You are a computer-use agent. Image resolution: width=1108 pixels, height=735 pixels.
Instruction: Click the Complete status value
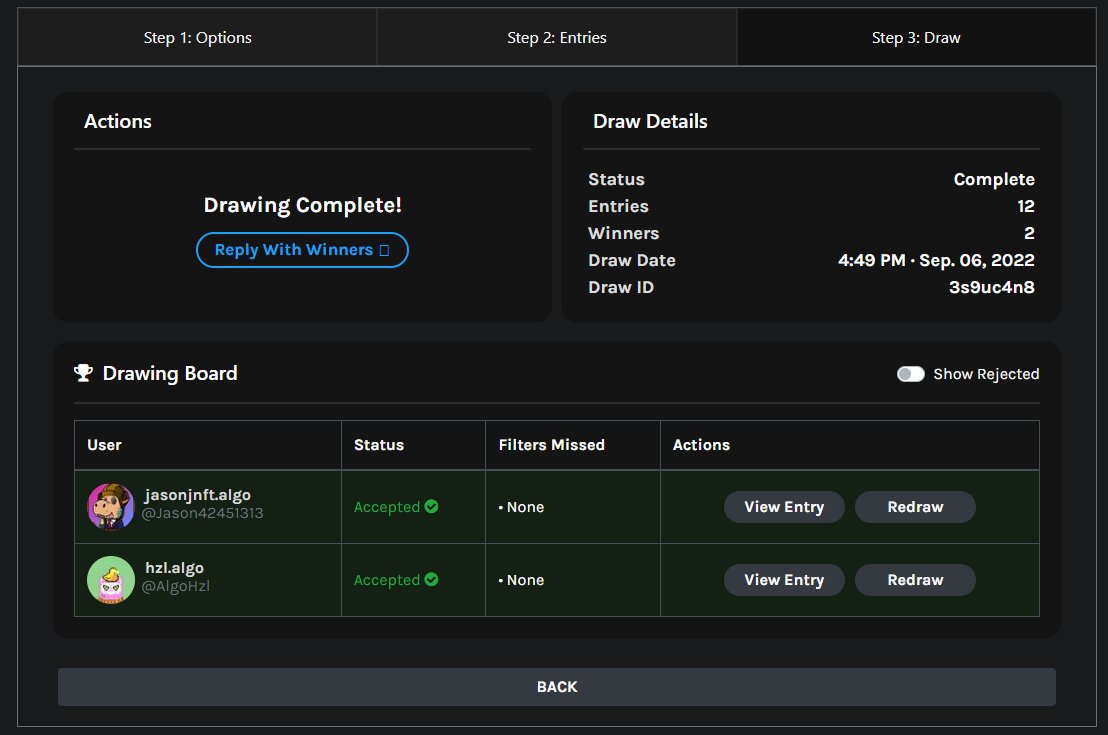pyautogui.click(x=994, y=180)
